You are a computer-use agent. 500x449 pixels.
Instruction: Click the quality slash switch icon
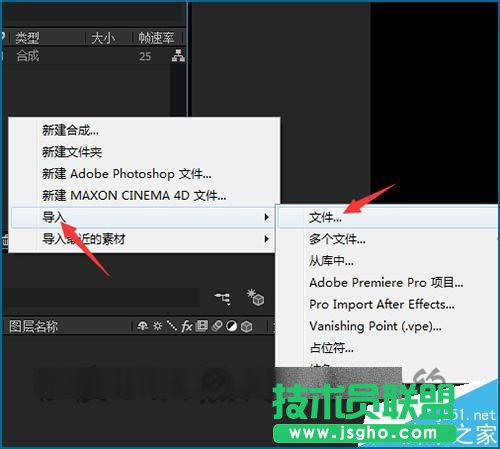point(172,326)
